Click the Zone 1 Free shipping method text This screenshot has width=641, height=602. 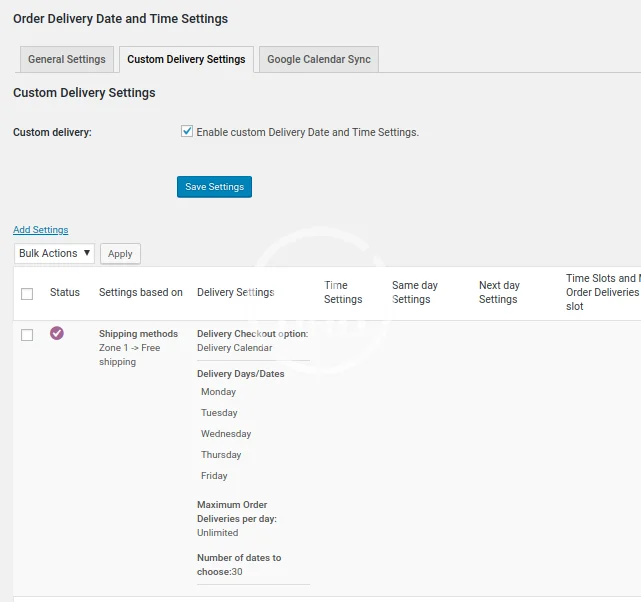[x=129, y=355]
